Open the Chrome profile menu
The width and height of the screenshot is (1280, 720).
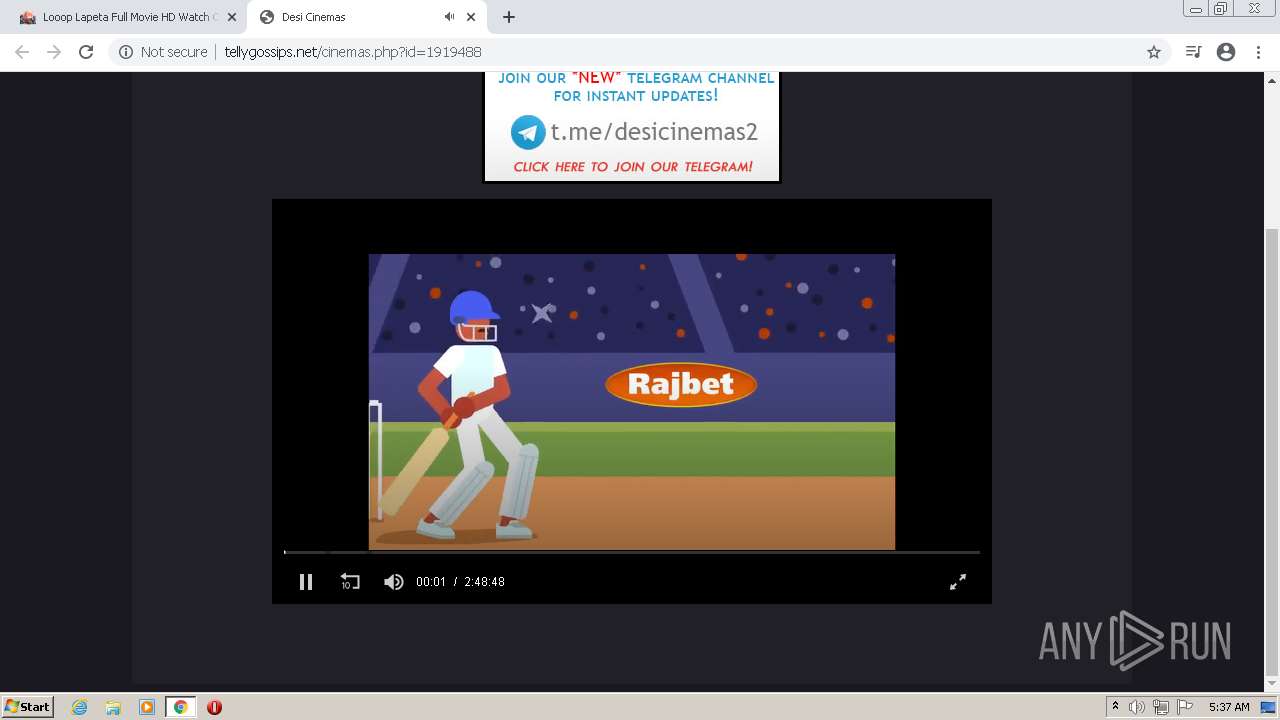pos(1226,52)
